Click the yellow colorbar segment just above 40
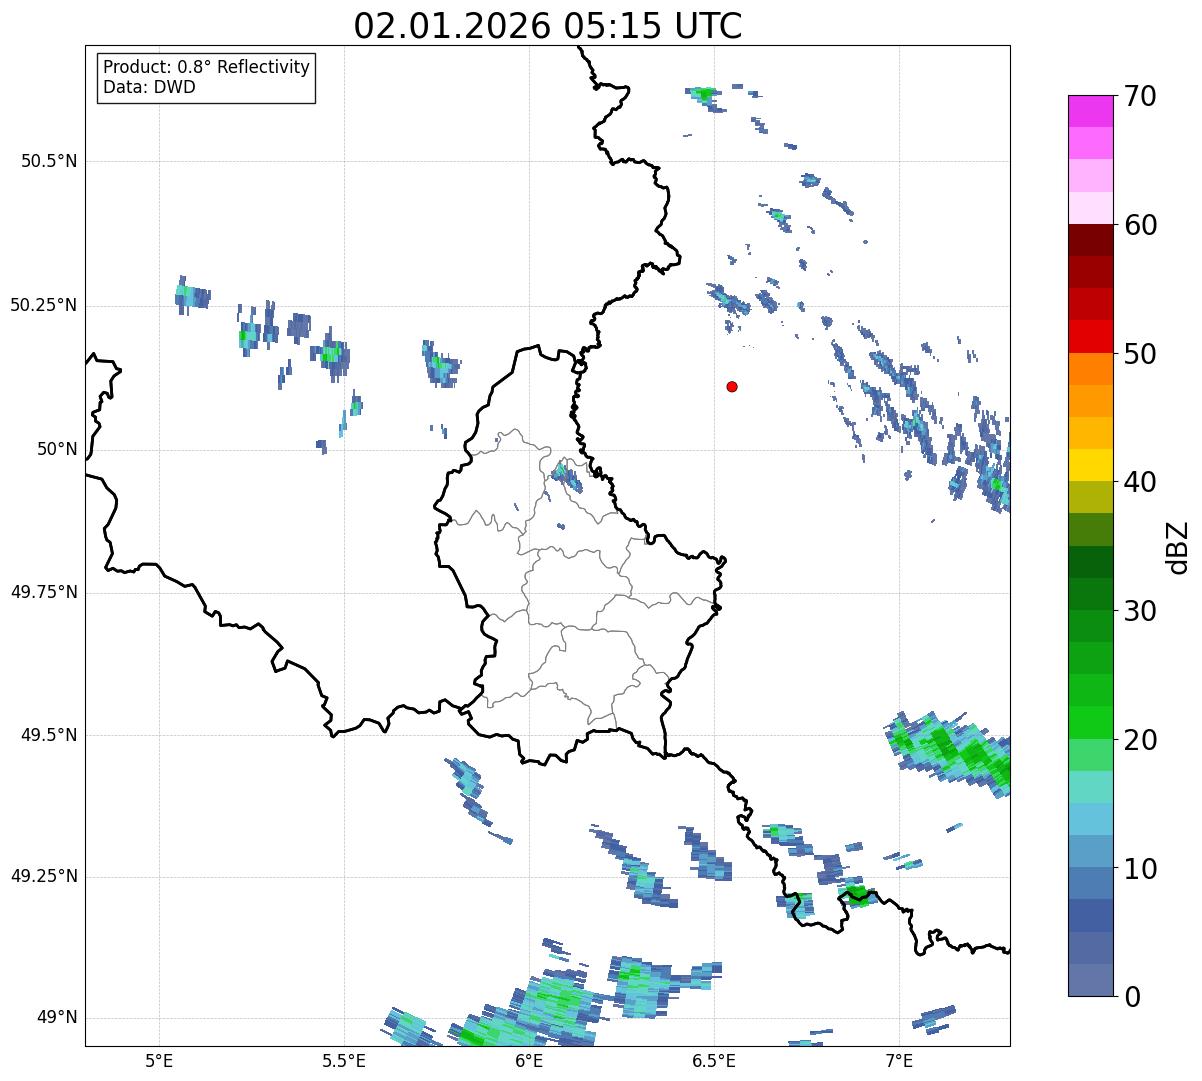This screenshot has width=1202, height=1081. (1090, 466)
